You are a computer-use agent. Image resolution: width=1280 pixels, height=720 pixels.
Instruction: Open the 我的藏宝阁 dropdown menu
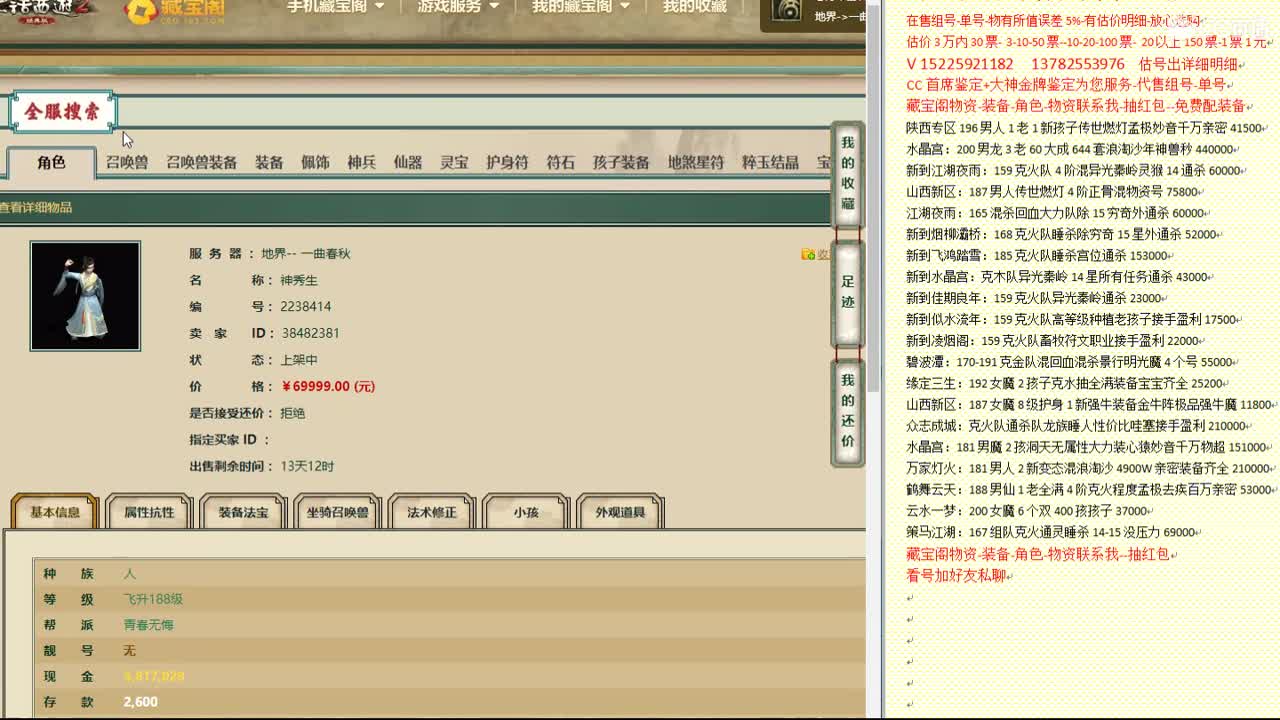(x=581, y=7)
